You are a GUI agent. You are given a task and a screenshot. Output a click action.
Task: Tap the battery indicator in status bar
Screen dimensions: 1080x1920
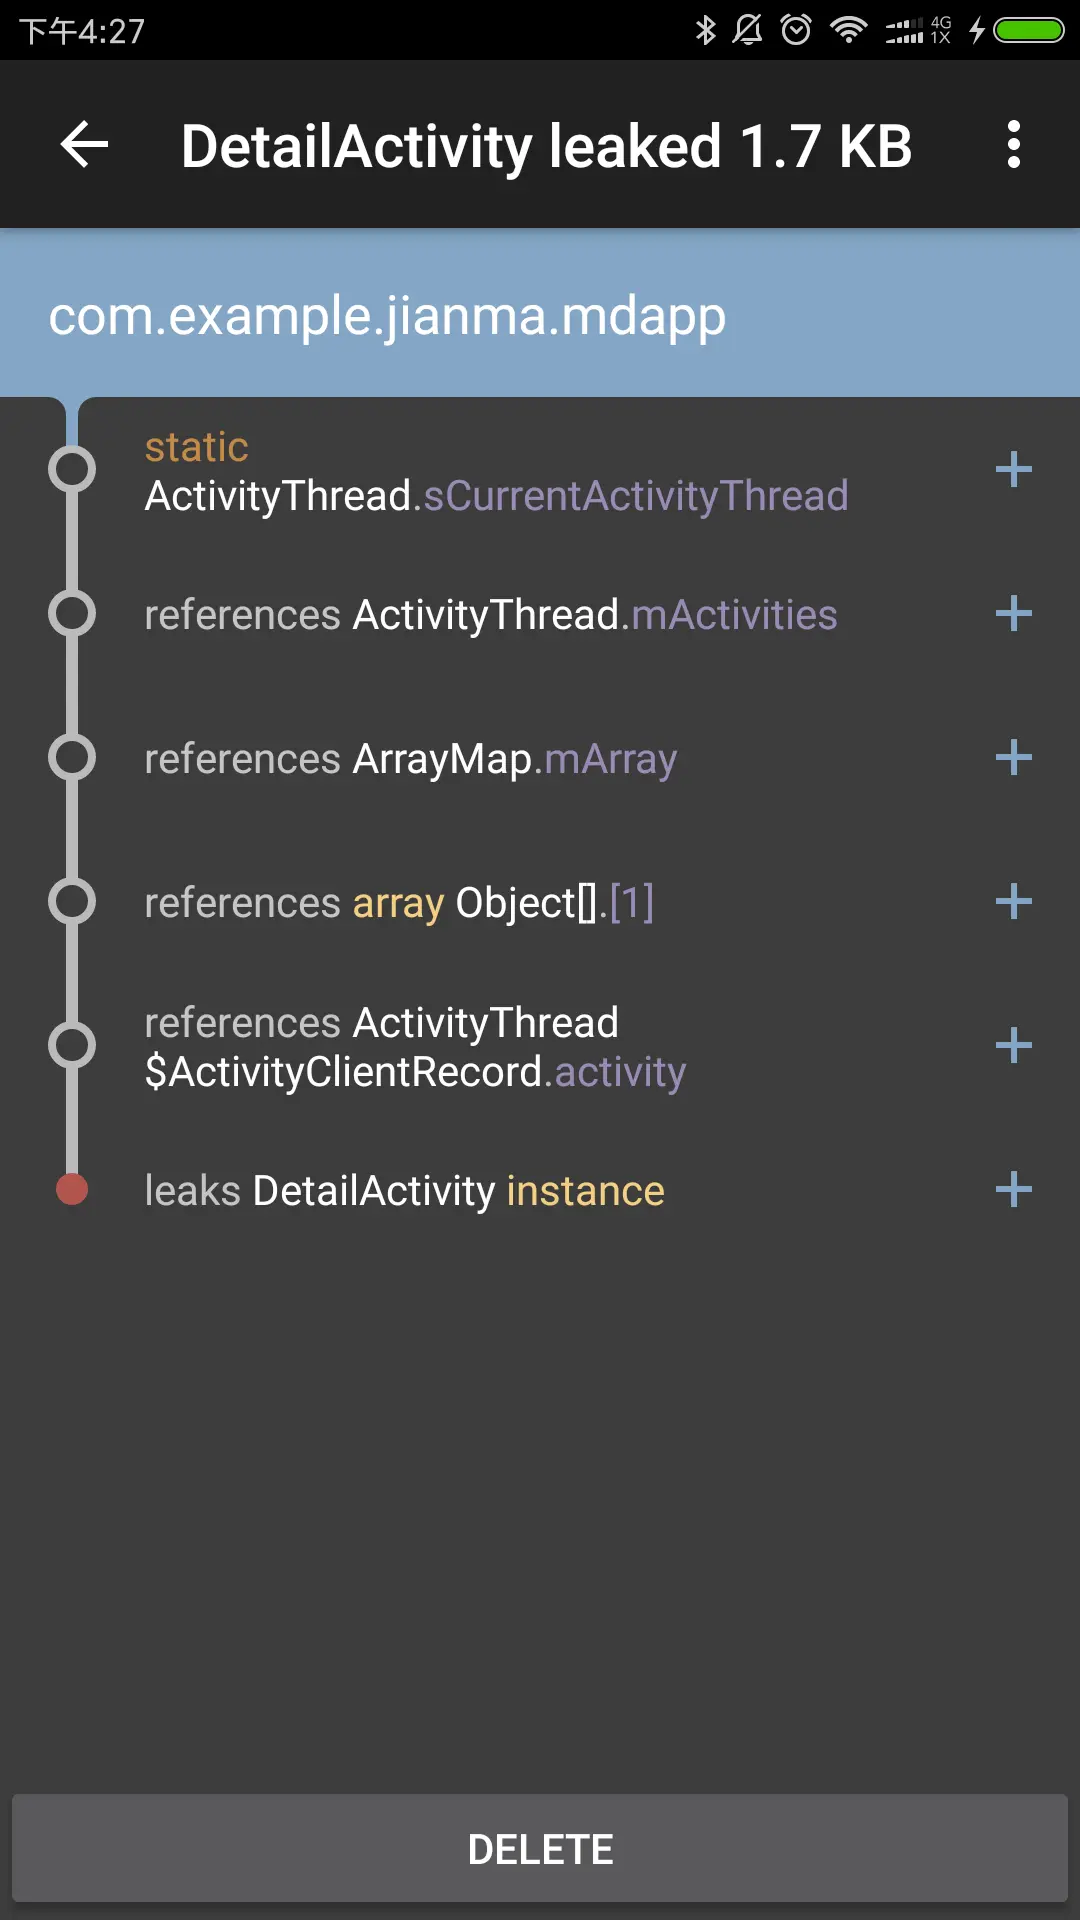pyautogui.click(x=1029, y=30)
